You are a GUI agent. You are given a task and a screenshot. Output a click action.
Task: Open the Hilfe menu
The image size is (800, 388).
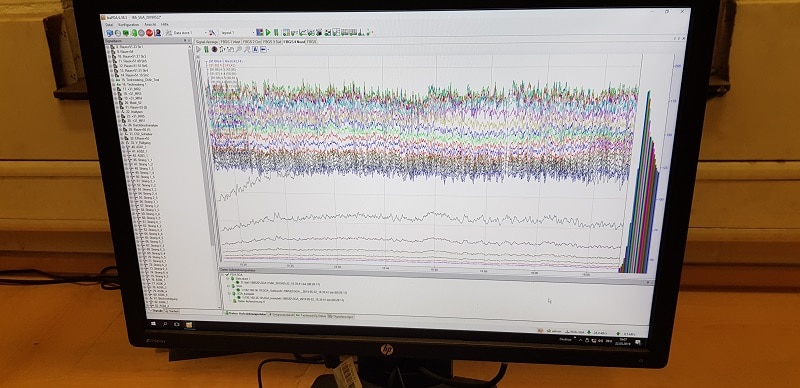pos(164,24)
